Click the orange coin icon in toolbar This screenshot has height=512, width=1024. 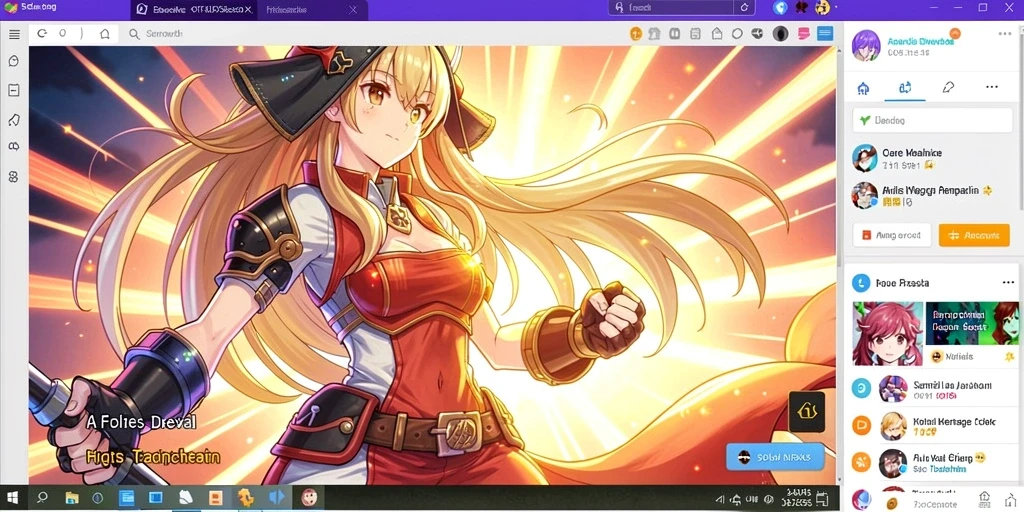[635, 33]
